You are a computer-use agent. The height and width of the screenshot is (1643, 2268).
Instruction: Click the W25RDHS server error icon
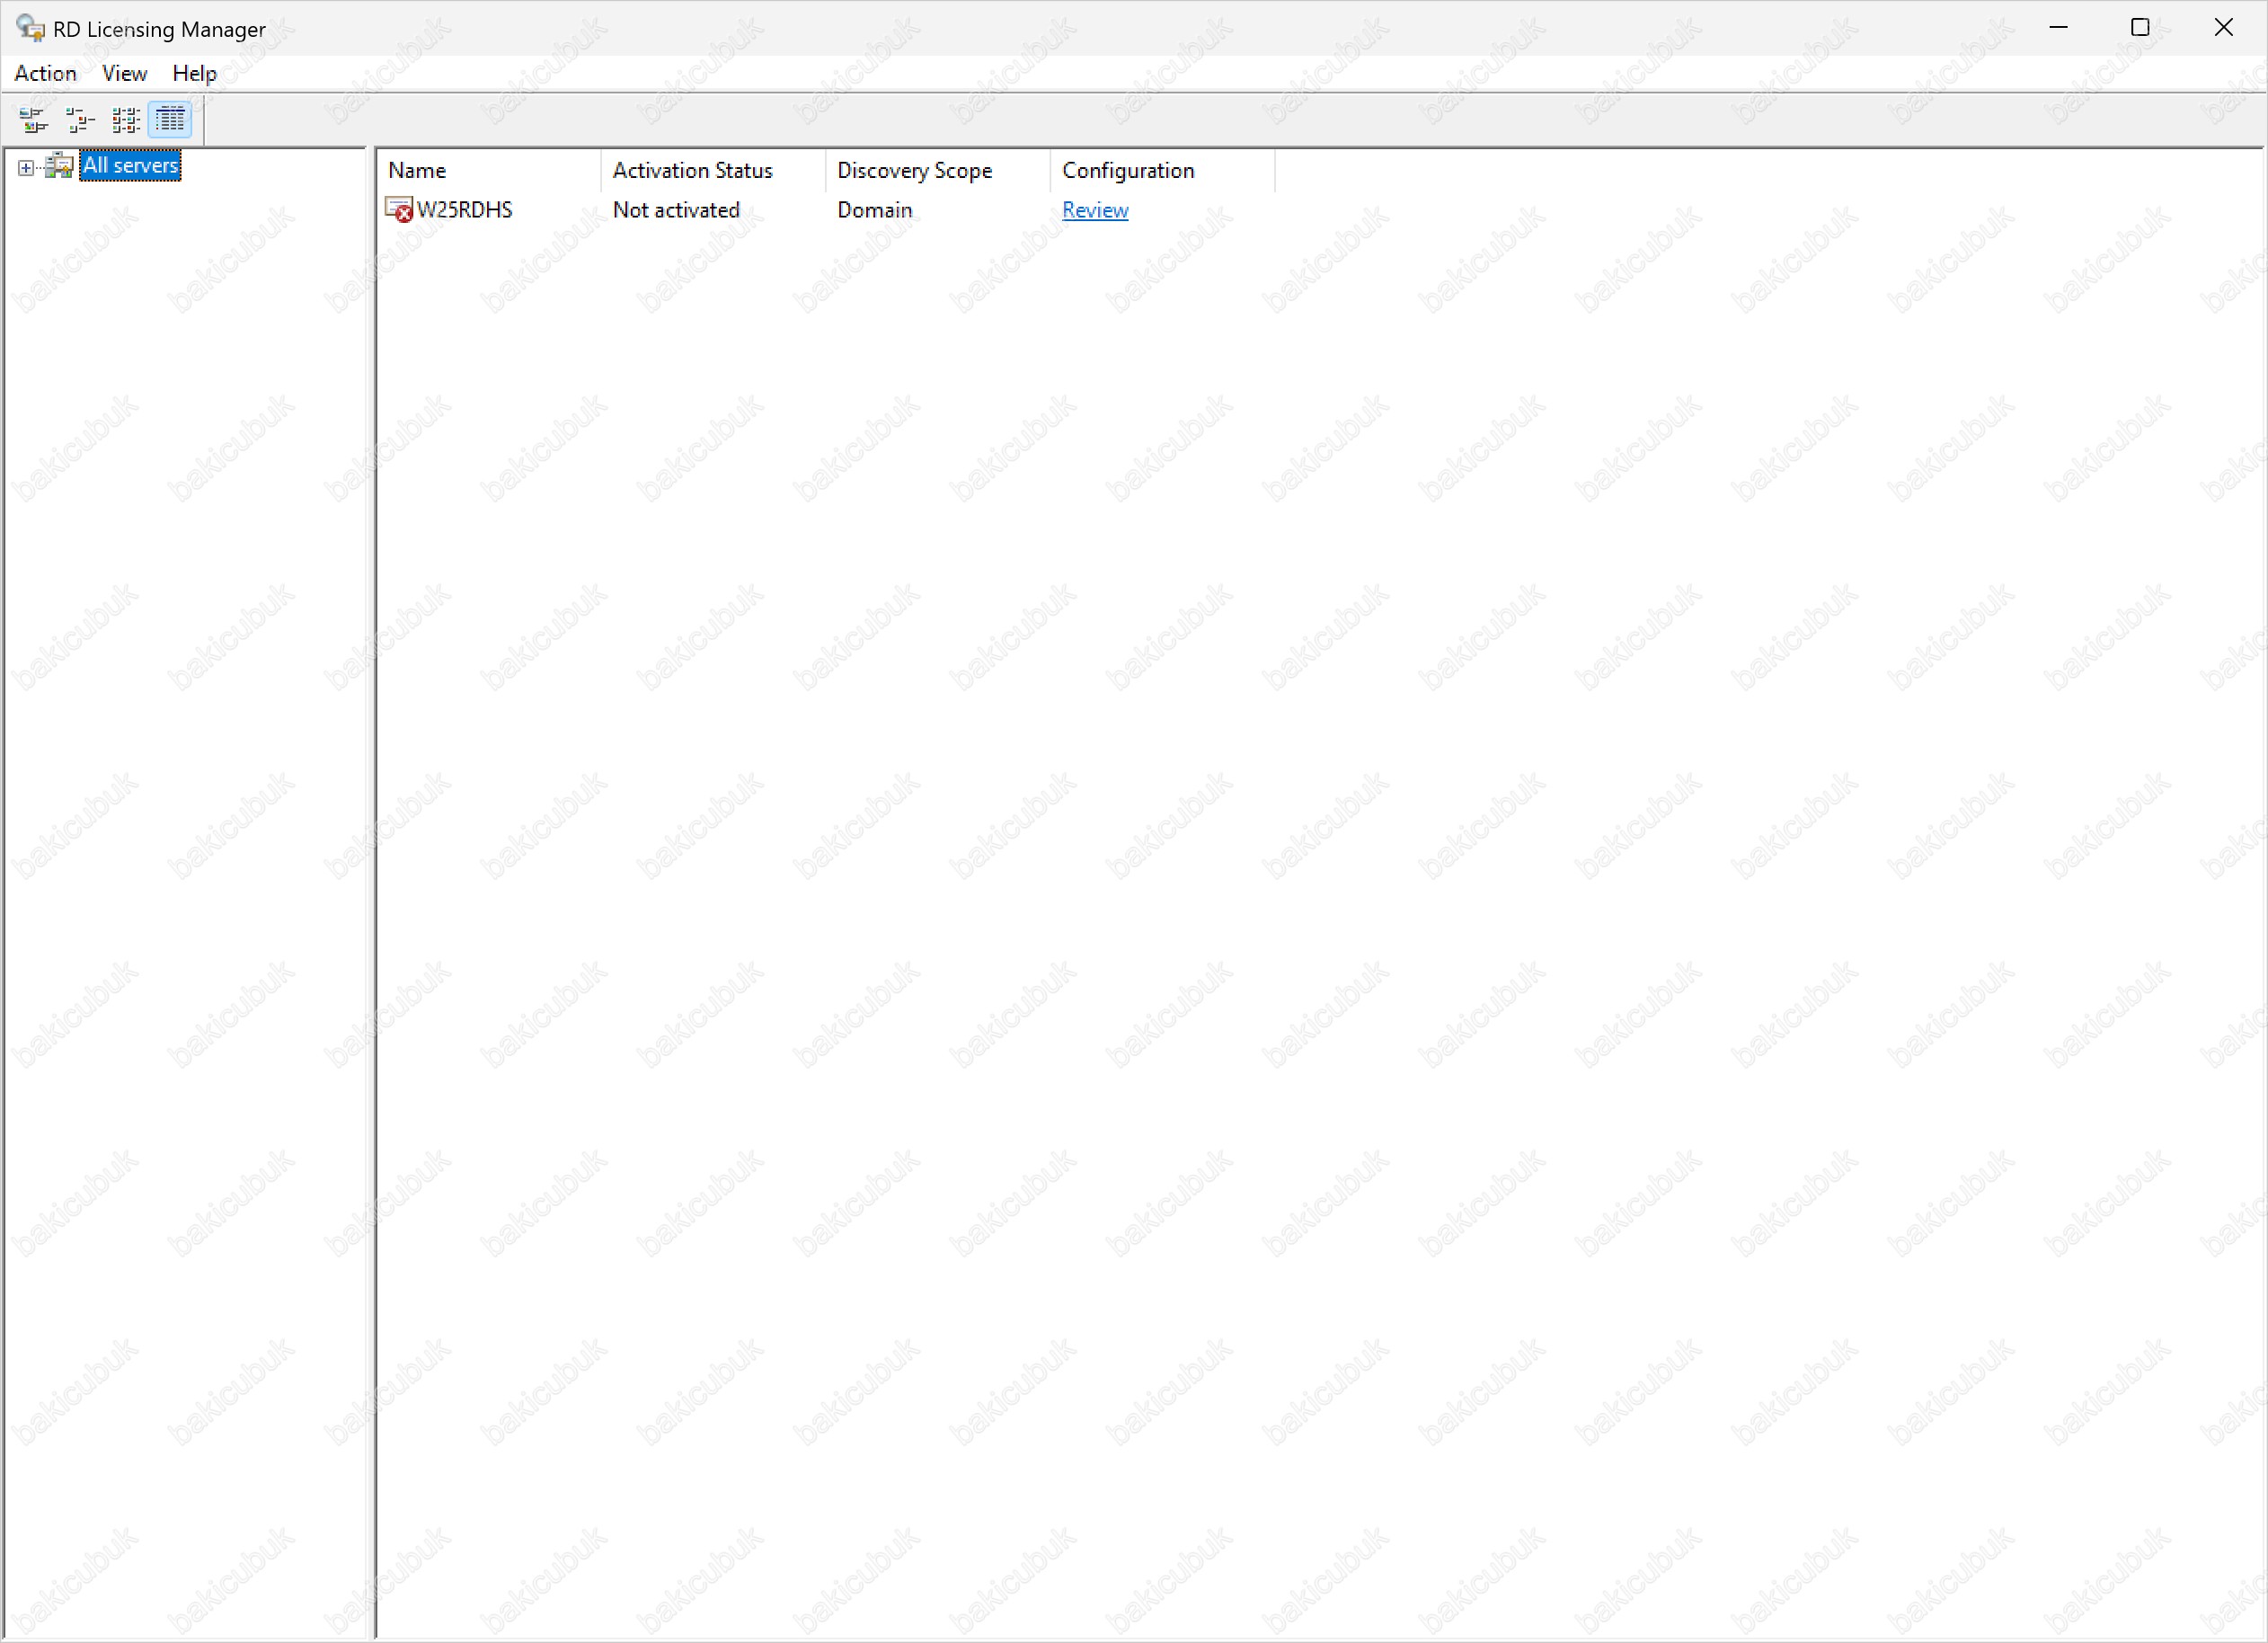tap(399, 210)
